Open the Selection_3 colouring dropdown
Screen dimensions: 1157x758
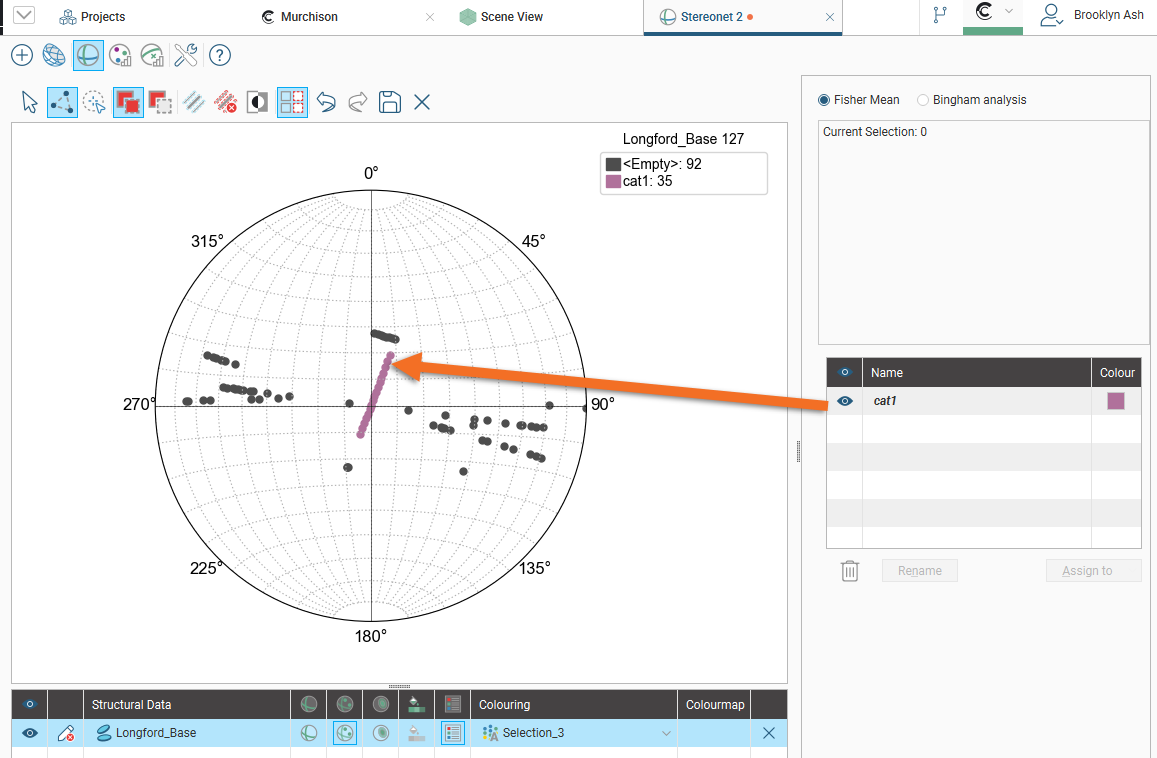point(666,733)
